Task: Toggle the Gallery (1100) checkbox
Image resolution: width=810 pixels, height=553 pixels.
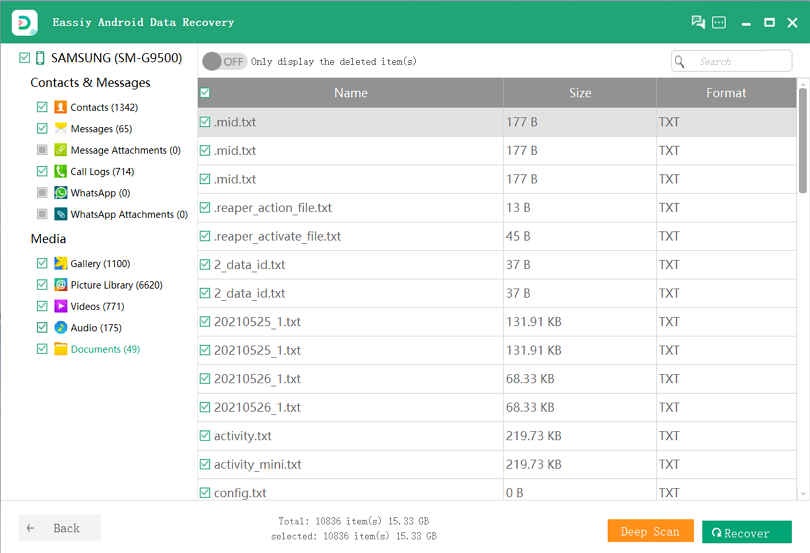Action: point(42,264)
